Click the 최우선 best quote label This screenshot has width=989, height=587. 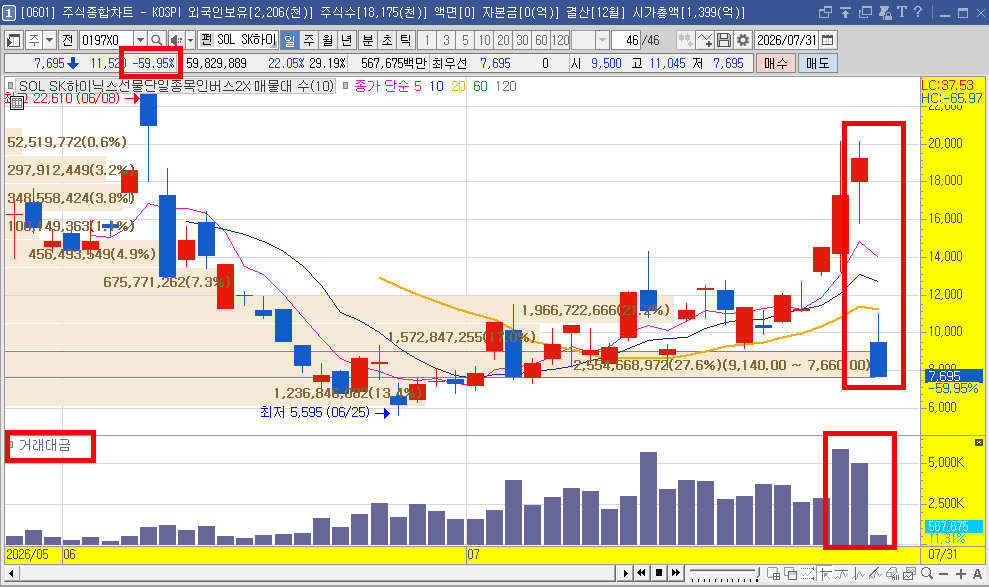click(450, 63)
